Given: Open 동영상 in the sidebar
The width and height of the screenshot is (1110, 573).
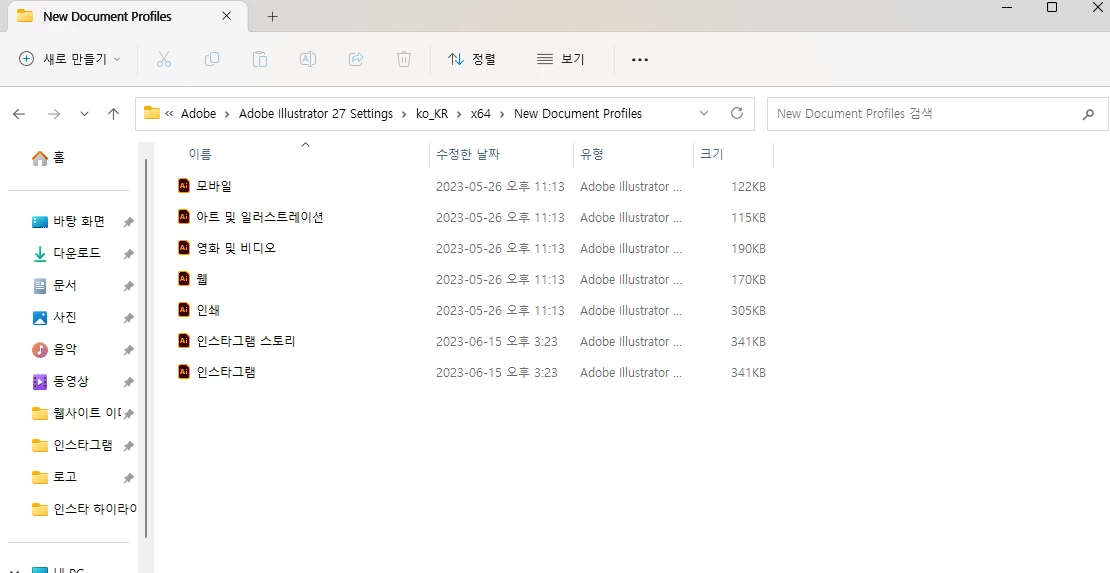Looking at the screenshot, I should tap(61, 381).
